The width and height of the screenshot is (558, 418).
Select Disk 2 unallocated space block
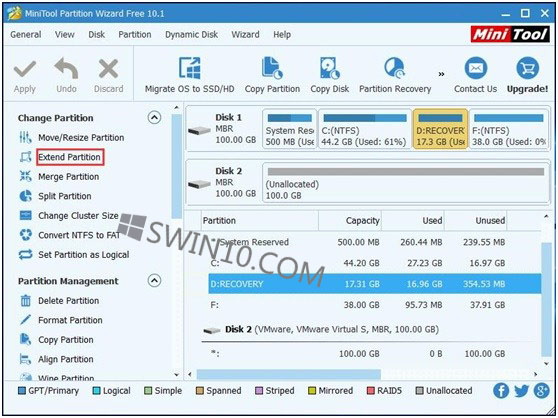[406, 183]
